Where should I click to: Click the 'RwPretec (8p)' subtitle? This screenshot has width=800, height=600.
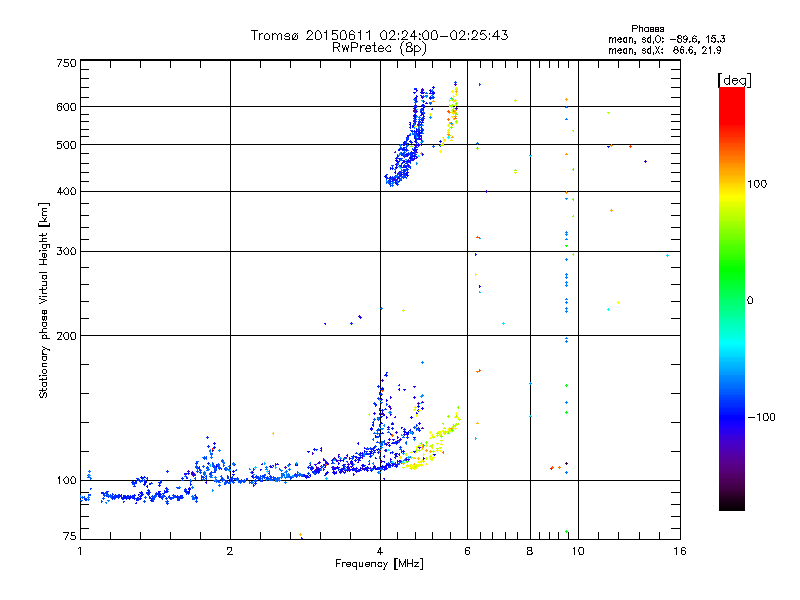pos(379,48)
